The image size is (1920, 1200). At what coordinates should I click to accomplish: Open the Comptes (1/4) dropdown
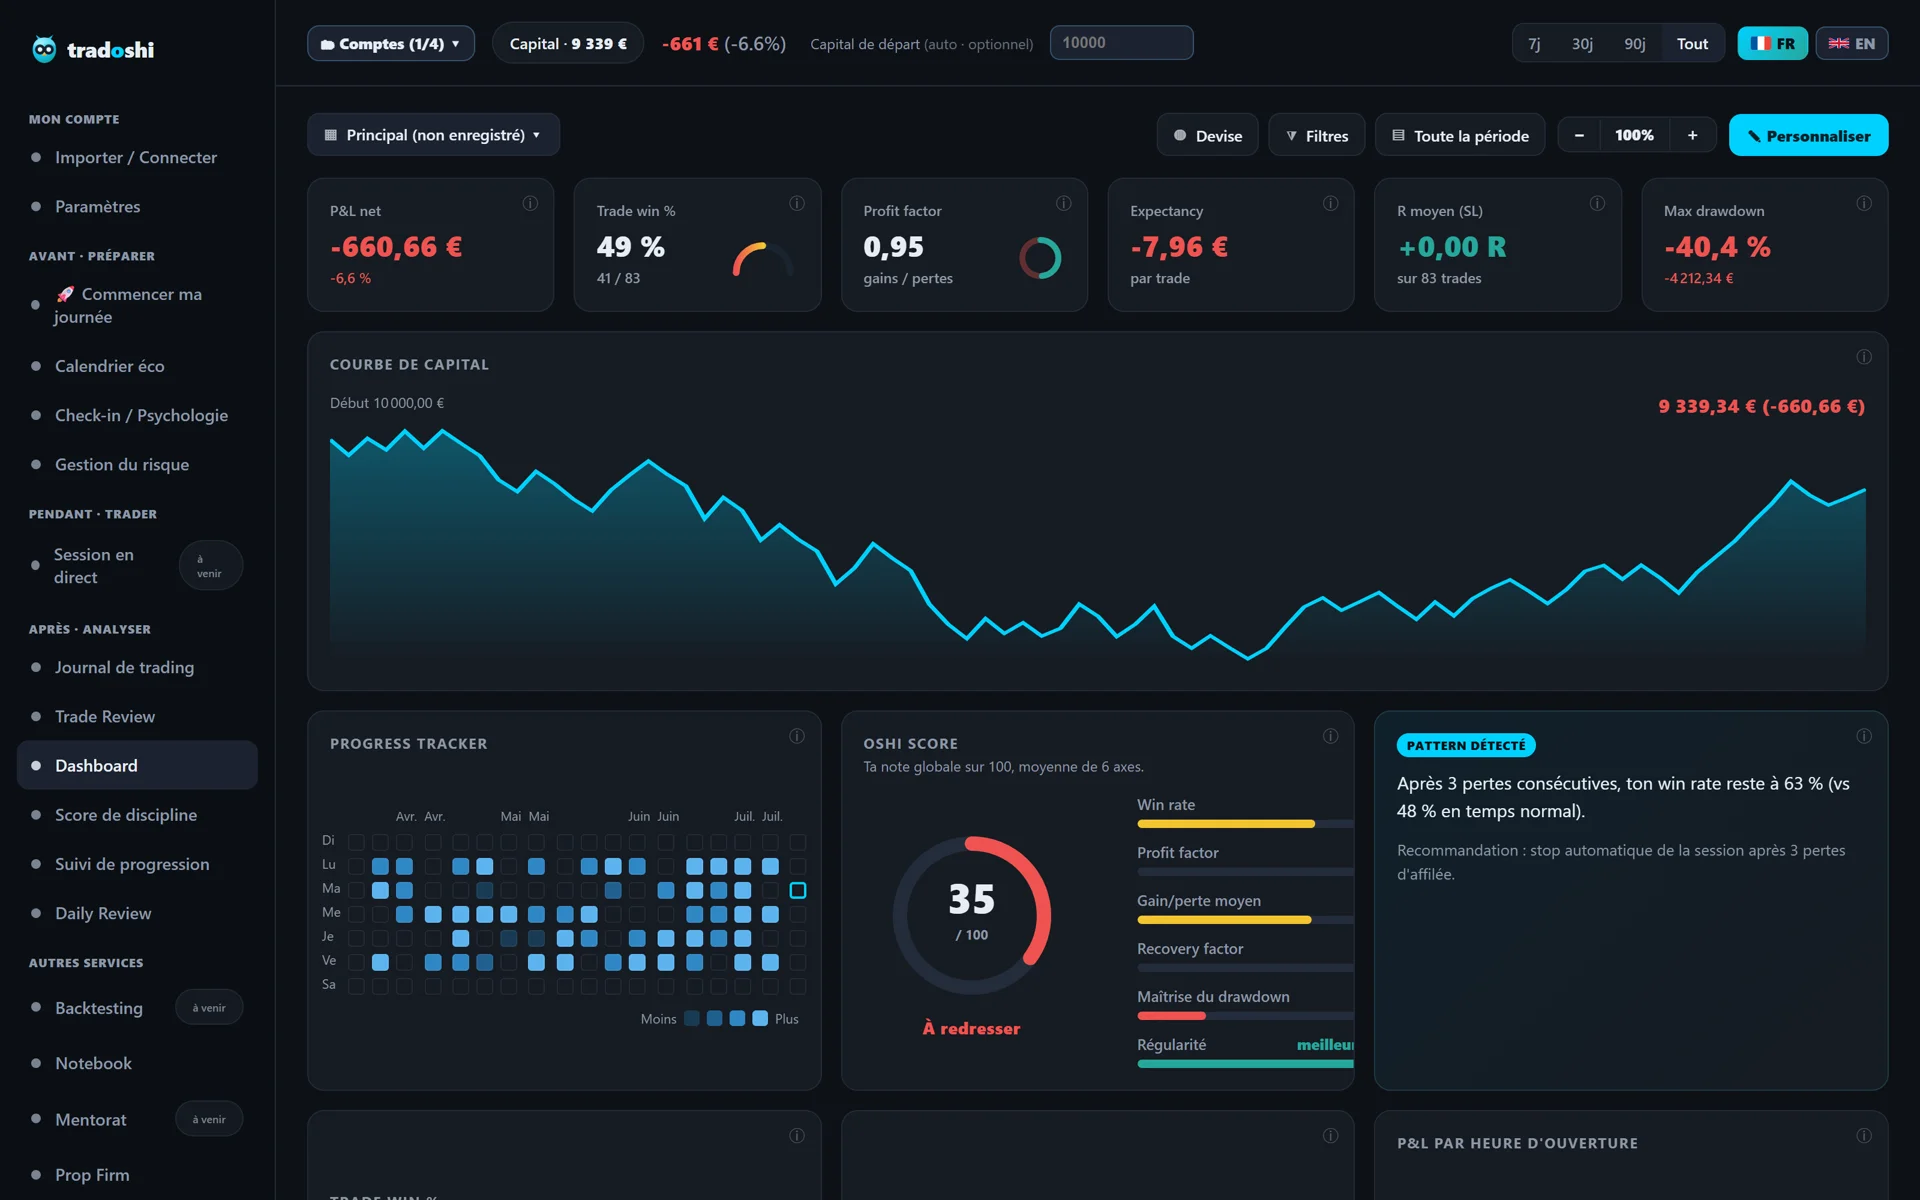click(391, 43)
